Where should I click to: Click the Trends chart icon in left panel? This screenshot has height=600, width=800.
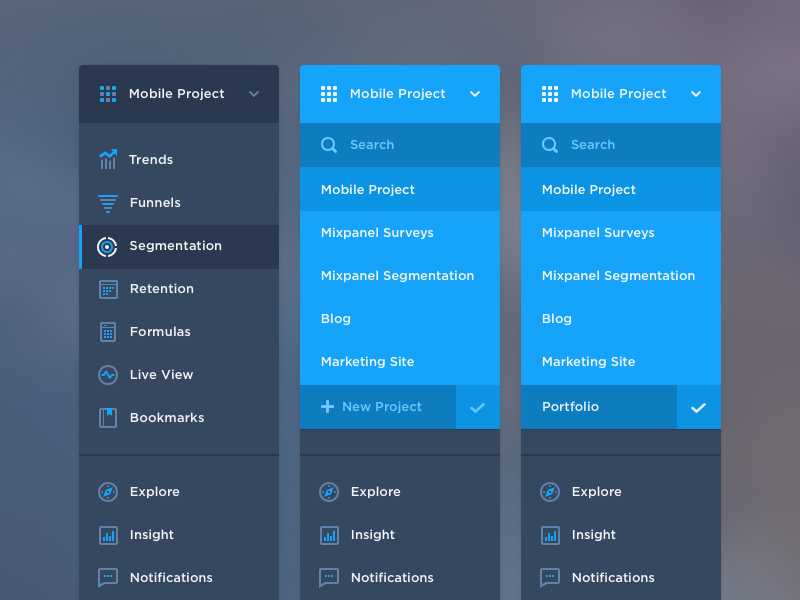[108, 159]
